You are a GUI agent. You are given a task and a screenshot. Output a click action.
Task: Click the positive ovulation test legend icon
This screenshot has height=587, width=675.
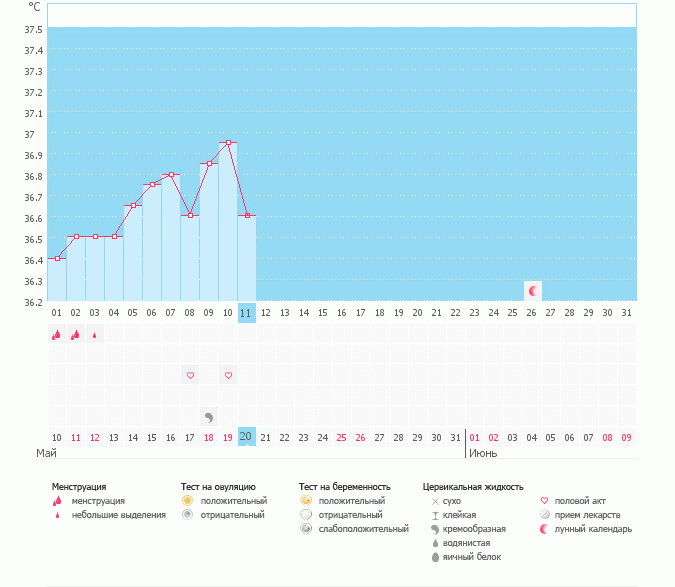tap(187, 500)
